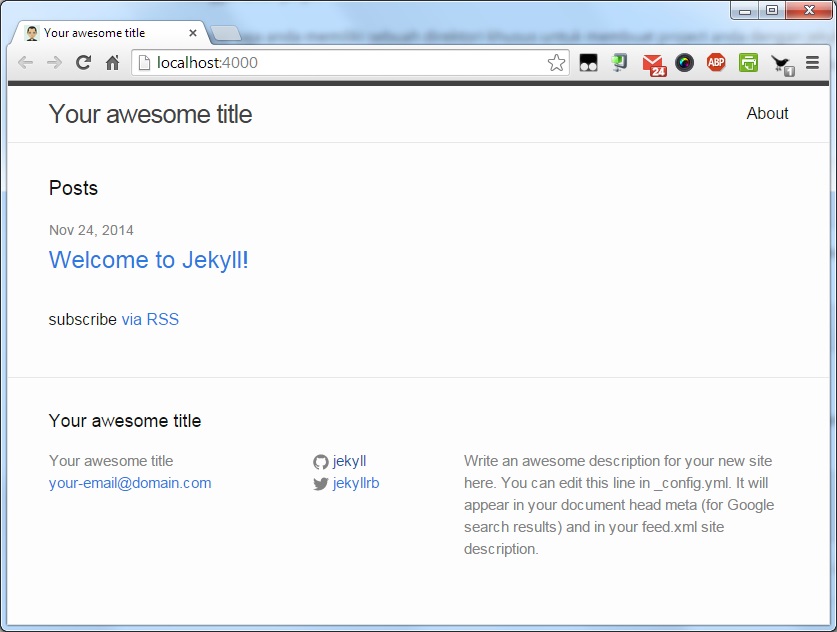Open the black bird extension icon
Screen dimensions: 837x632
pos(780,64)
